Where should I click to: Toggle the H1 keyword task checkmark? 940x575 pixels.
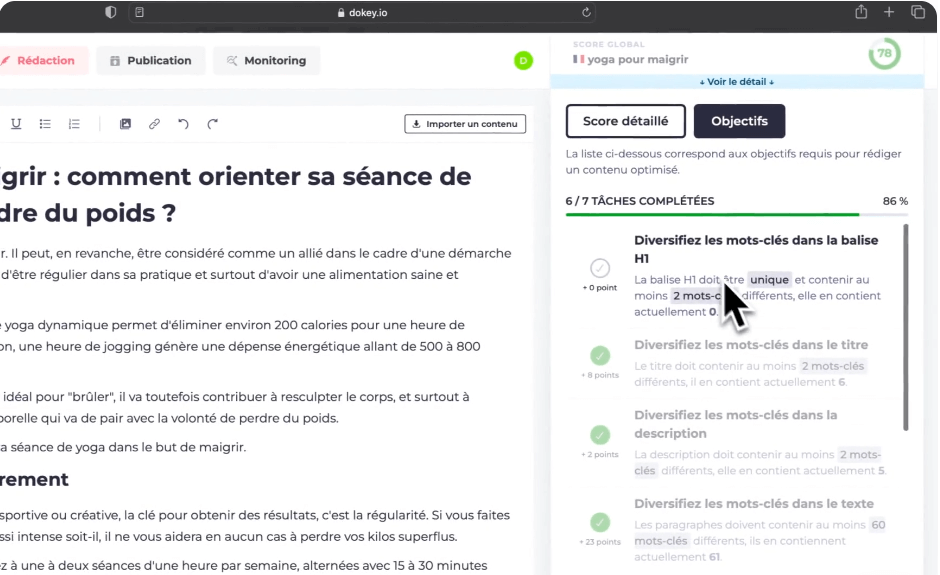[599, 267]
